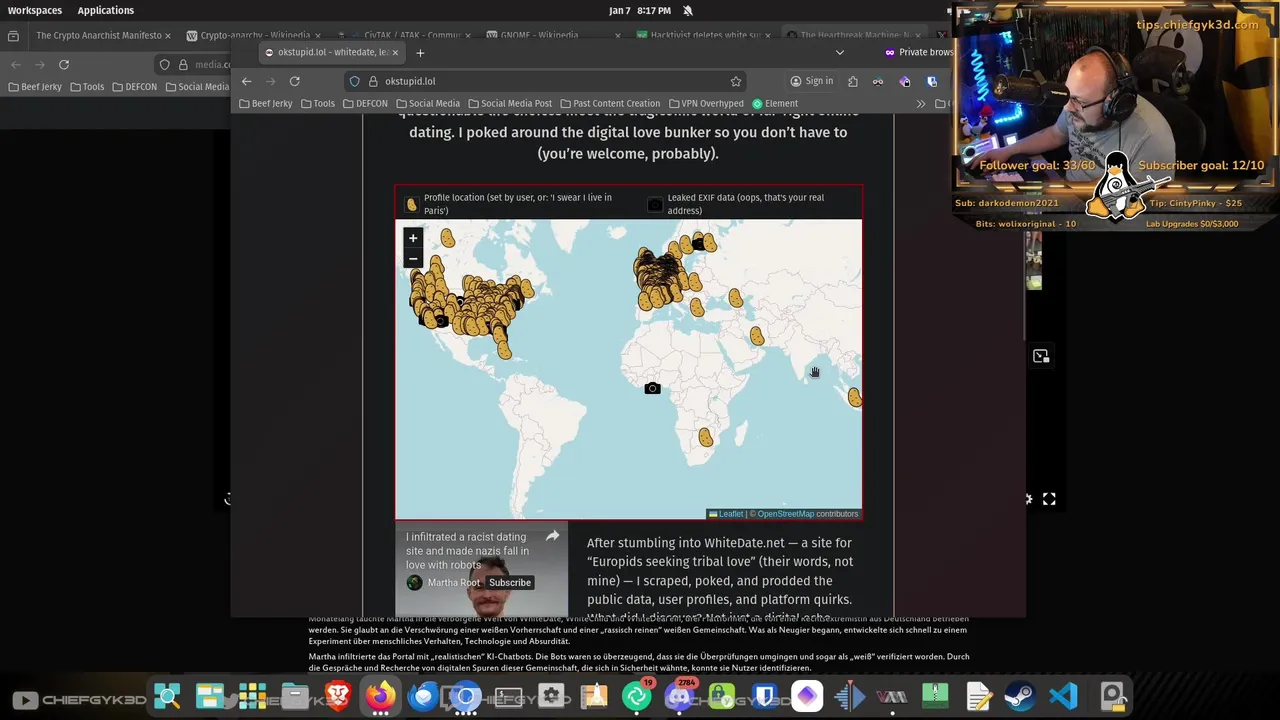Open the Brave browser in the dock
The width and height of the screenshot is (1280, 720).
(x=338, y=695)
